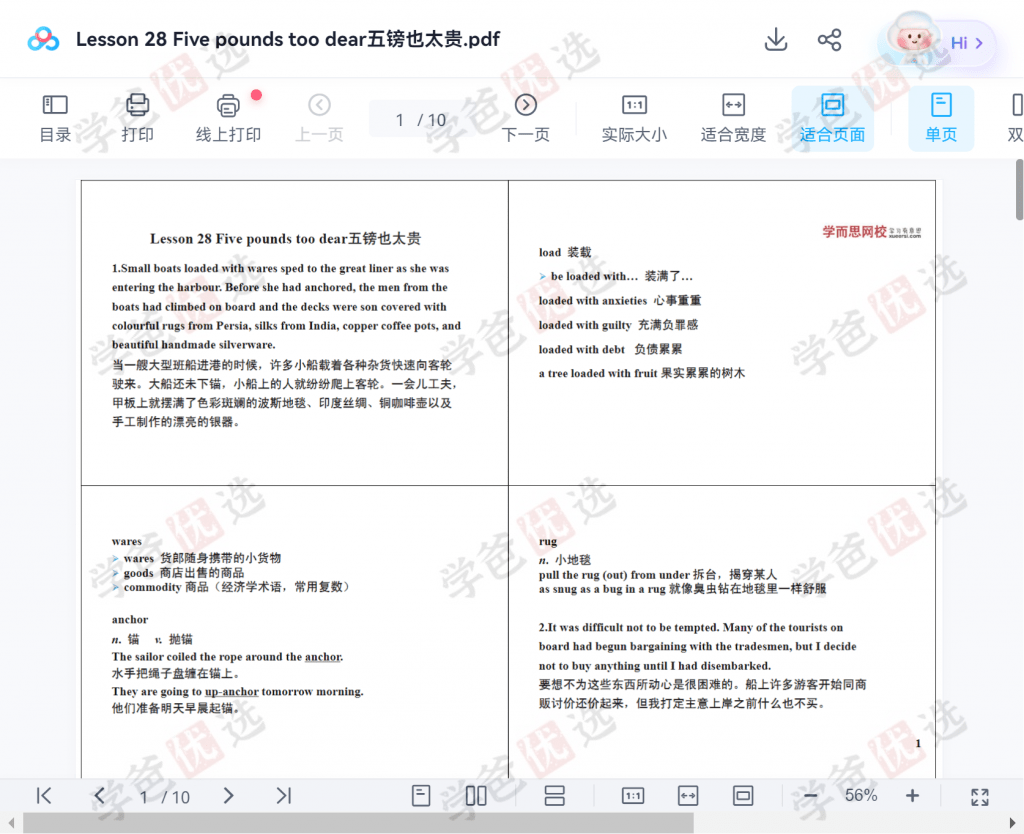This screenshot has width=1024, height=834.
Task: Share the document
Action: 829,40
